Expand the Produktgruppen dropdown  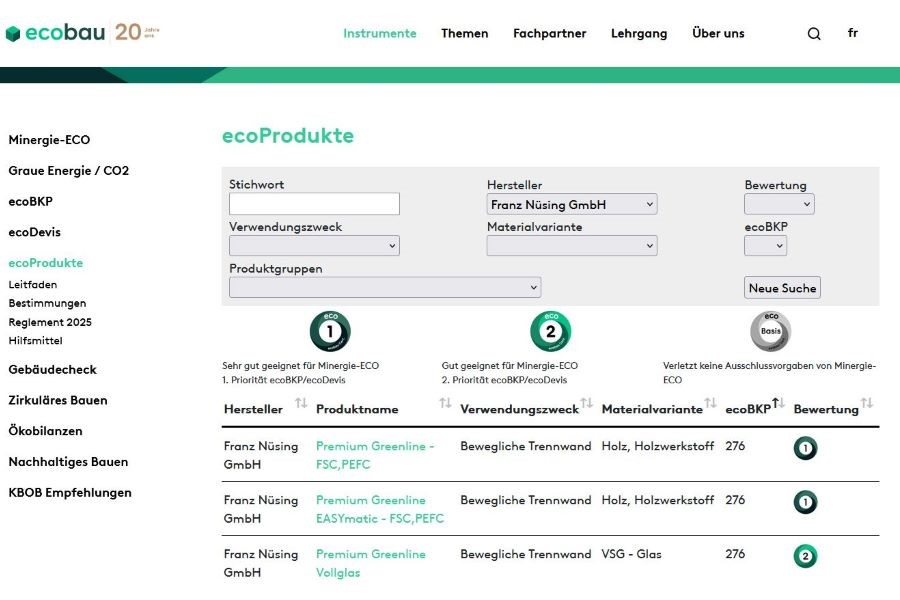[385, 288]
